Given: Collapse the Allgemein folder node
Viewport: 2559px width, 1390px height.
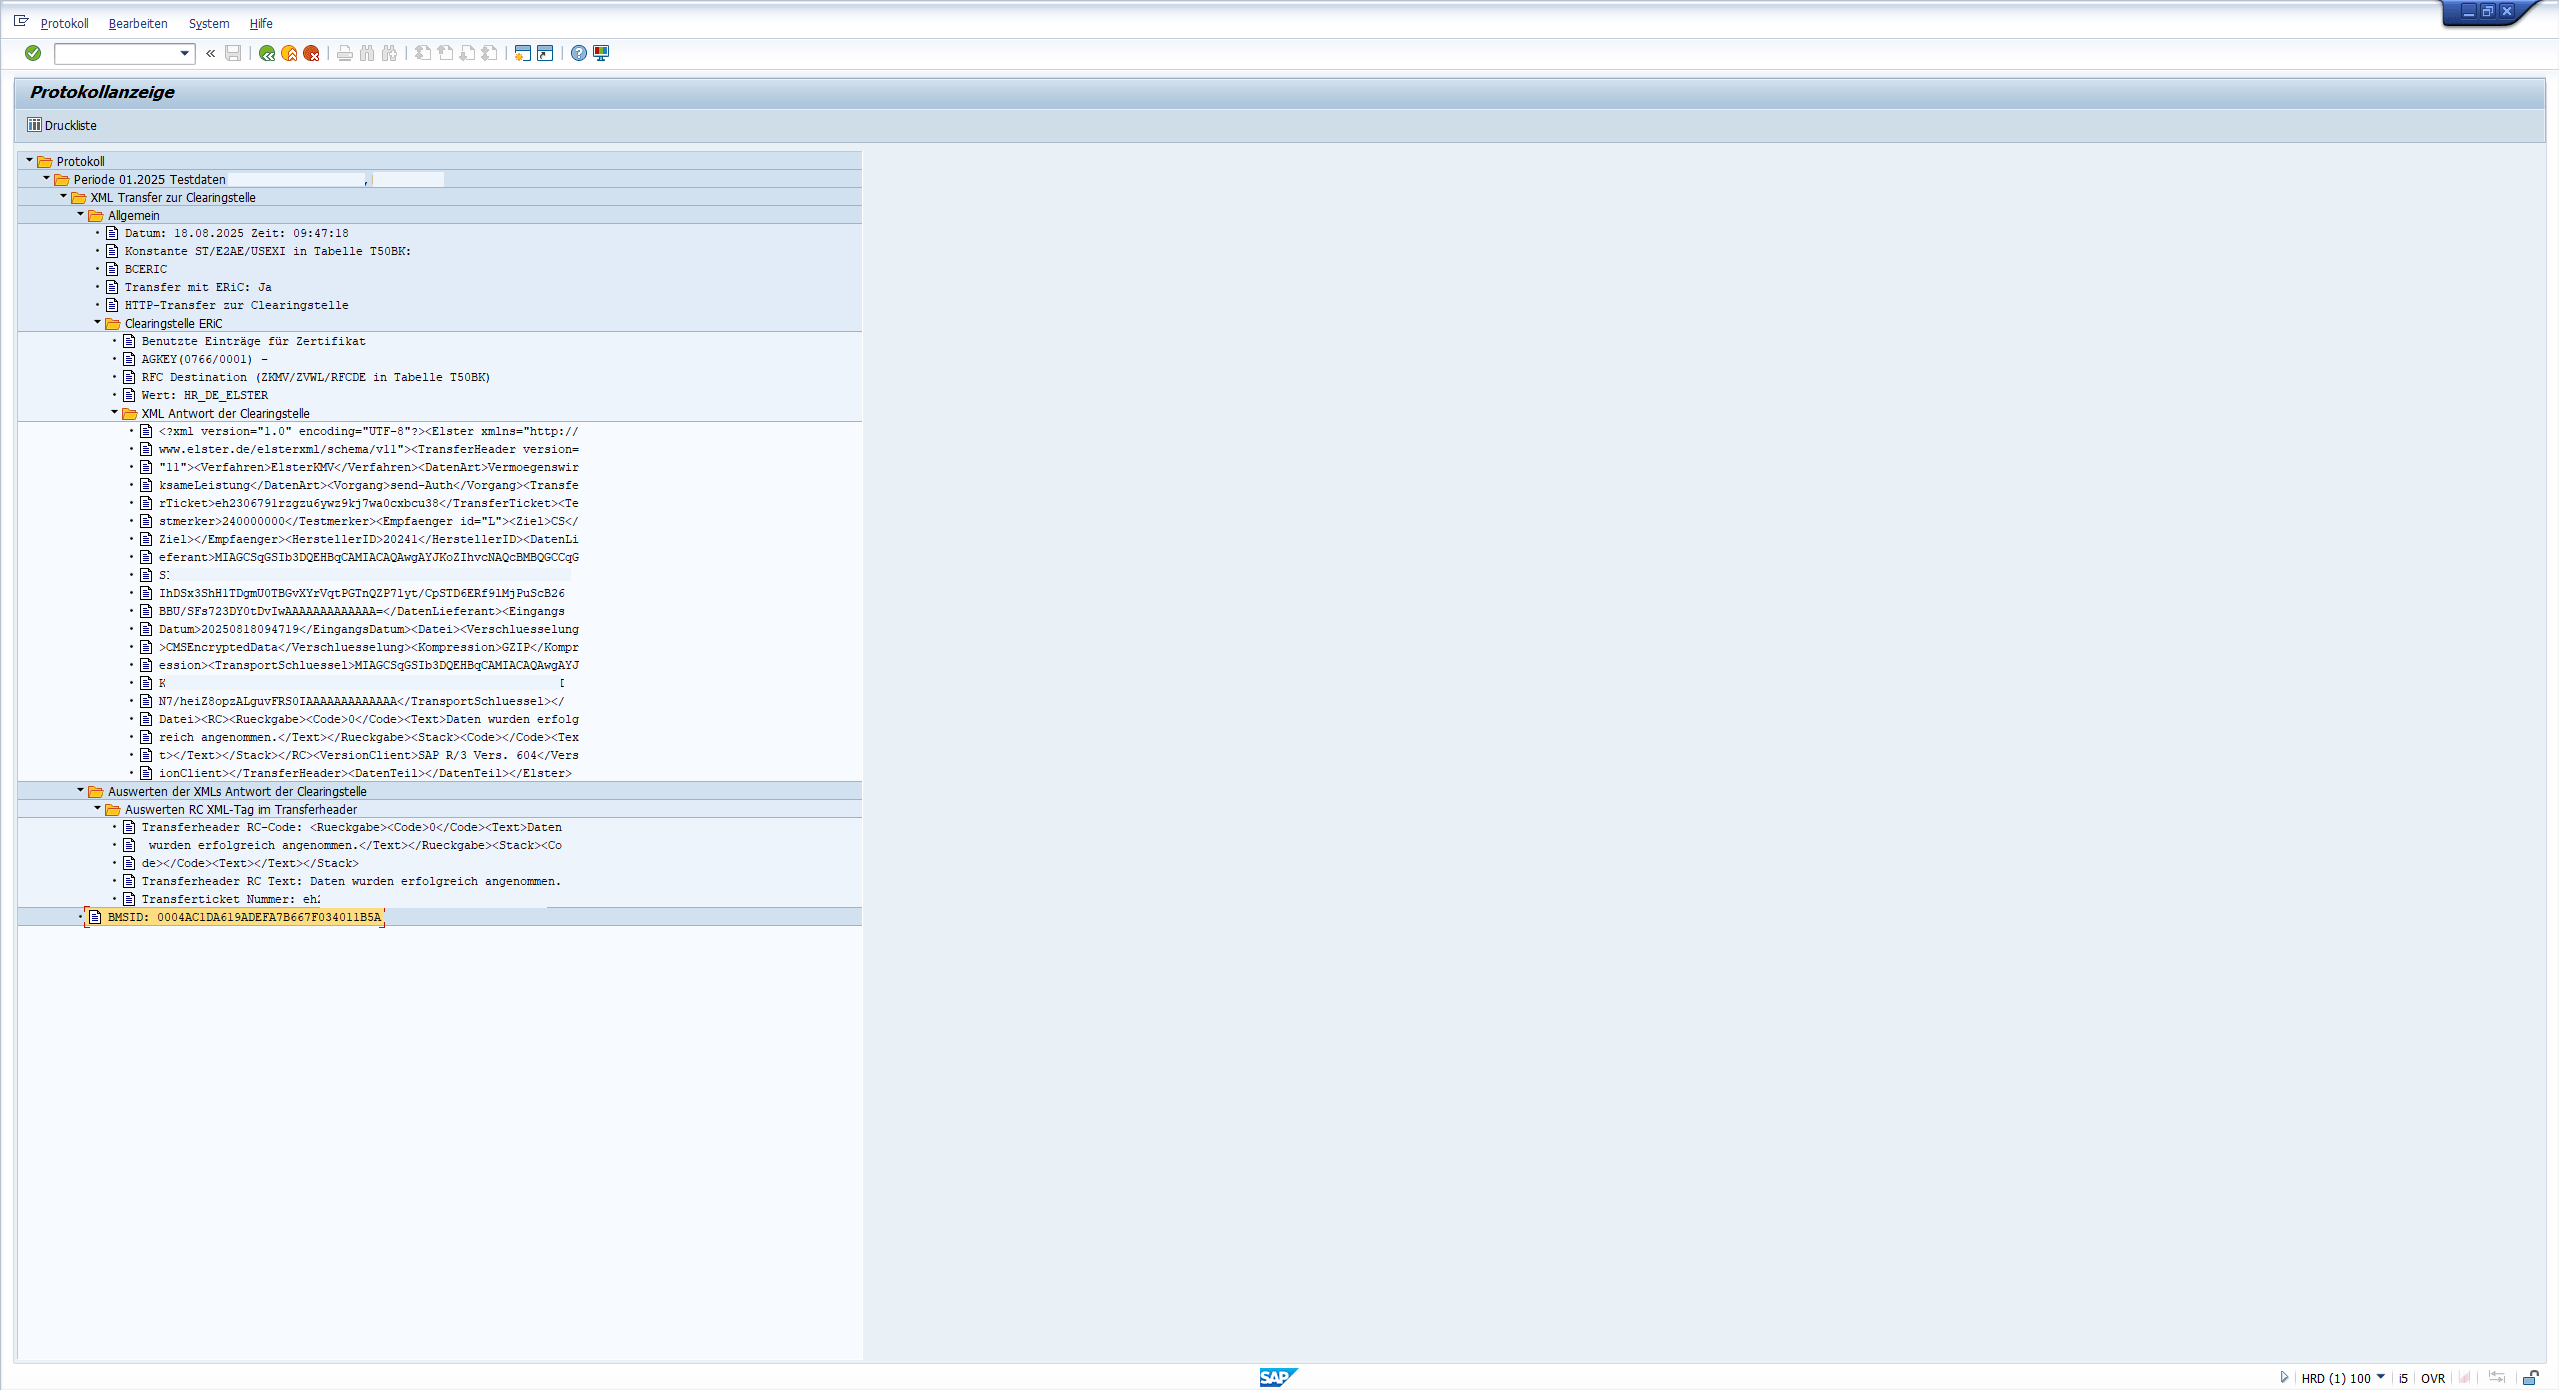Looking at the screenshot, I should 80,214.
